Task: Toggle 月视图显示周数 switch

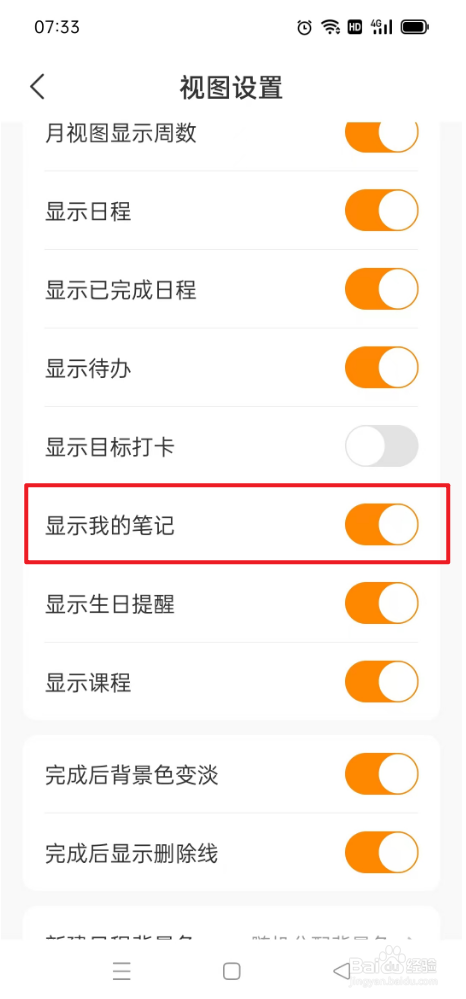Action: (382, 133)
